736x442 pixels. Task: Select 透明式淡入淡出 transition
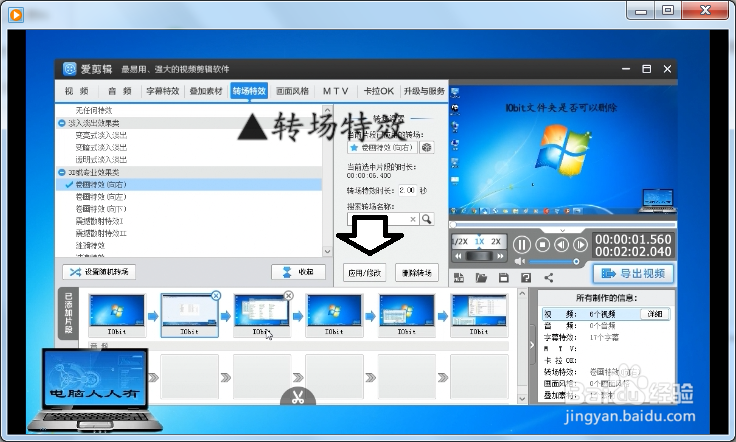click(x=101, y=160)
